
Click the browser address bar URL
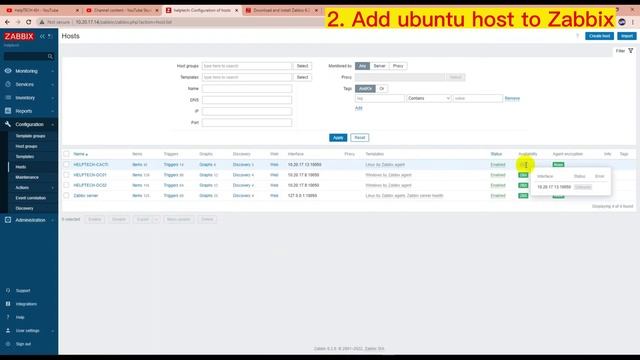(124, 22)
